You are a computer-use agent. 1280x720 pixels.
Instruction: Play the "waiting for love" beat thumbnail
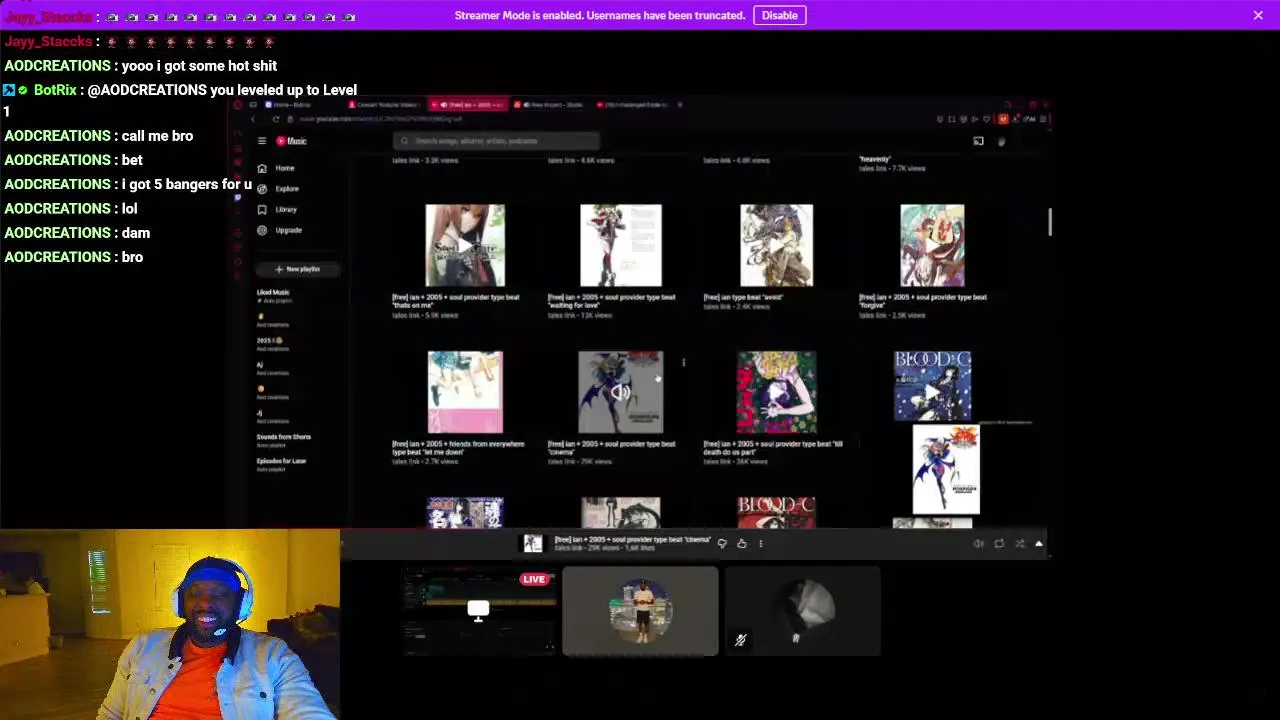[620, 245]
